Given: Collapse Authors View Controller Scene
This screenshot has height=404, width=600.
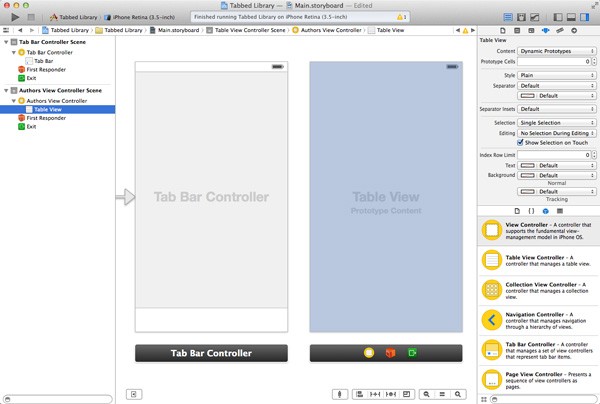Looking at the screenshot, I should (x=6, y=91).
